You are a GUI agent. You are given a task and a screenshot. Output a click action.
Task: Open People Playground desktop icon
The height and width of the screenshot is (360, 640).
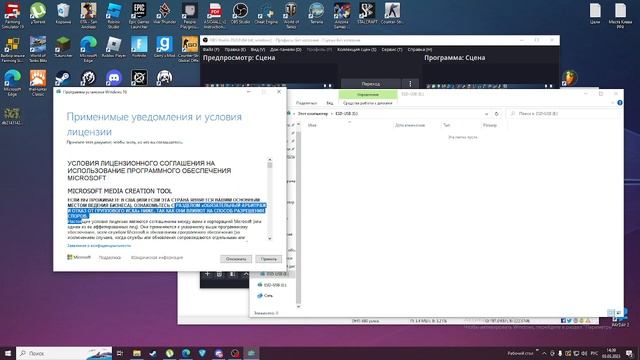tap(190, 16)
